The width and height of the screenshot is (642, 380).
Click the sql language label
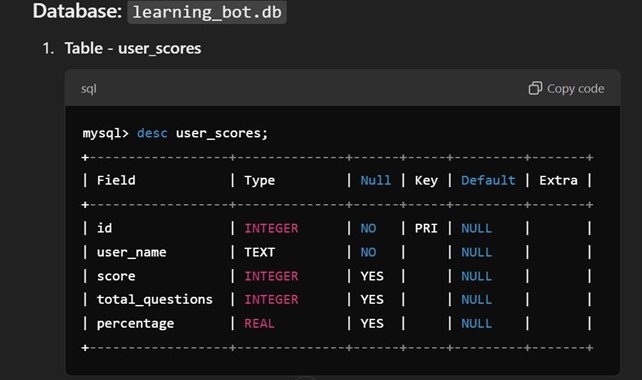(x=89, y=89)
